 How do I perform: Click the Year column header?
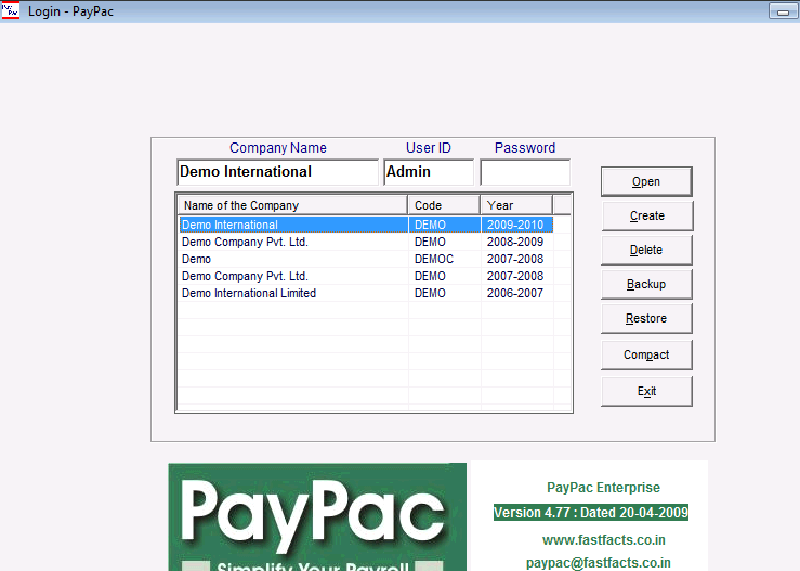(516, 205)
